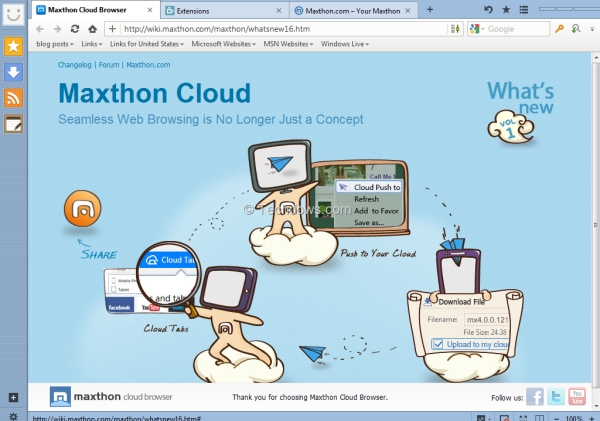Open the Changelog link
600x421 pixels.
pyautogui.click(x=76, y=65)
